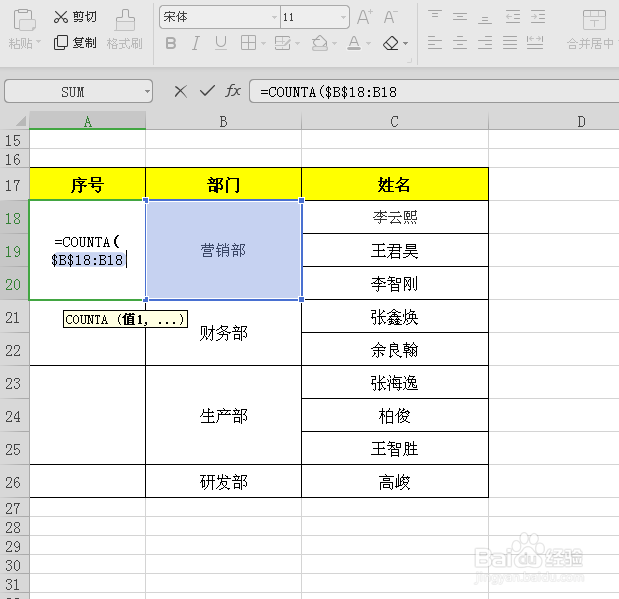Screen dimensions: 619x599
Task: Click the 部门 header cell
Action: coord(223,184)
